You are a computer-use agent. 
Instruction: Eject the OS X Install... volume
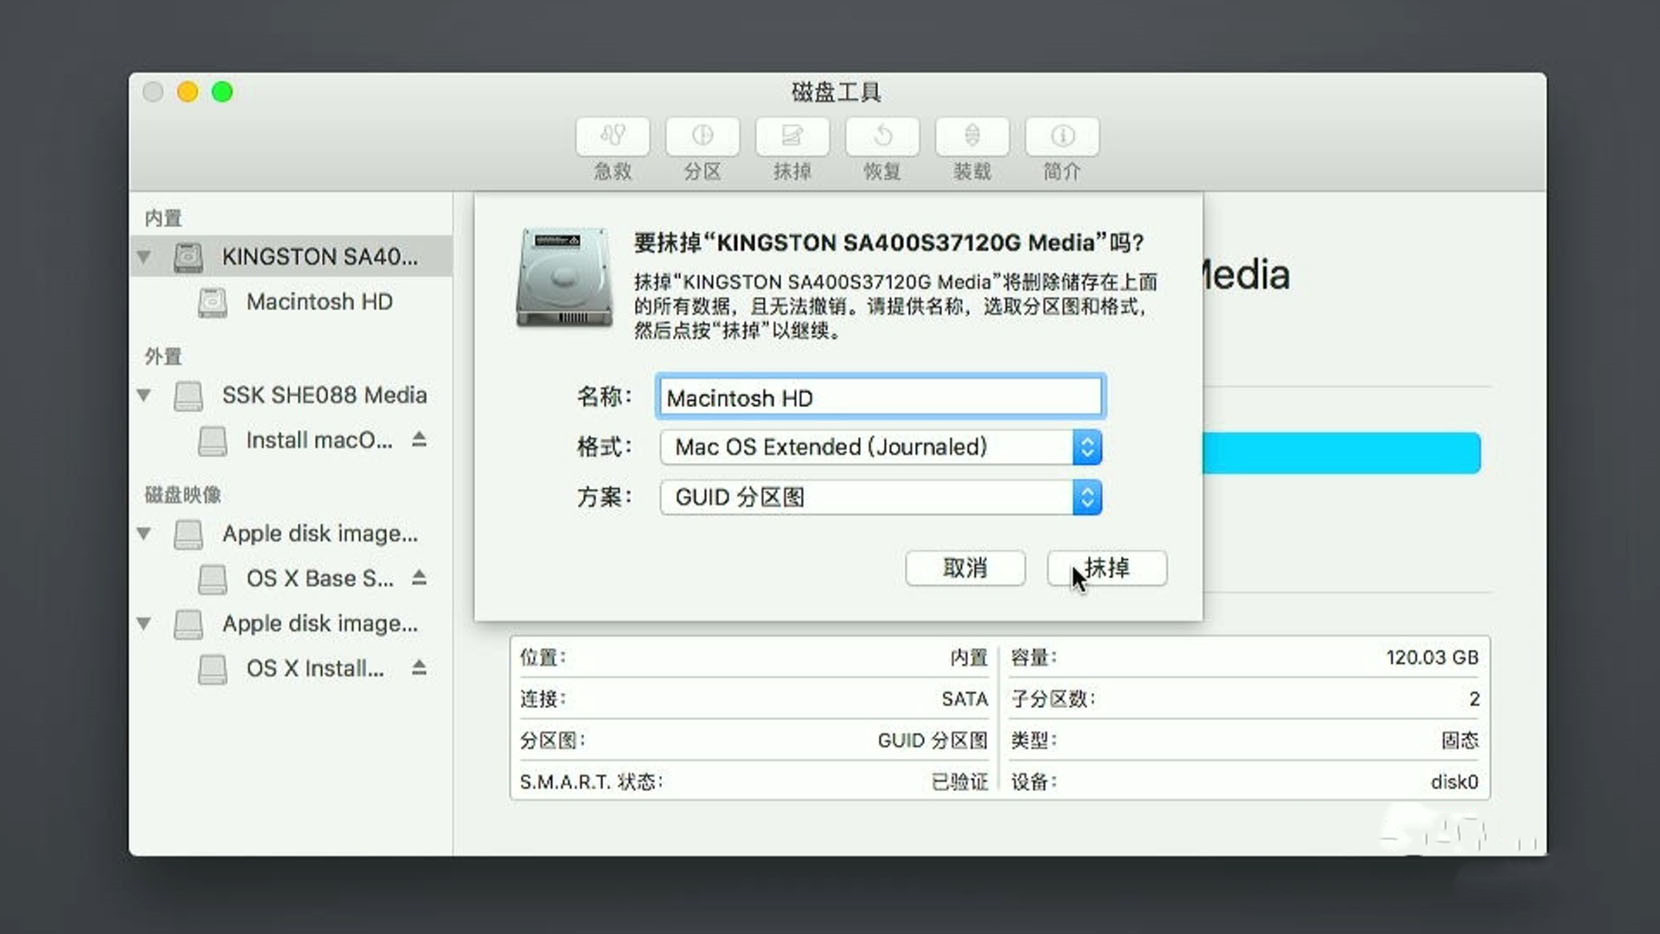point(419,668)
